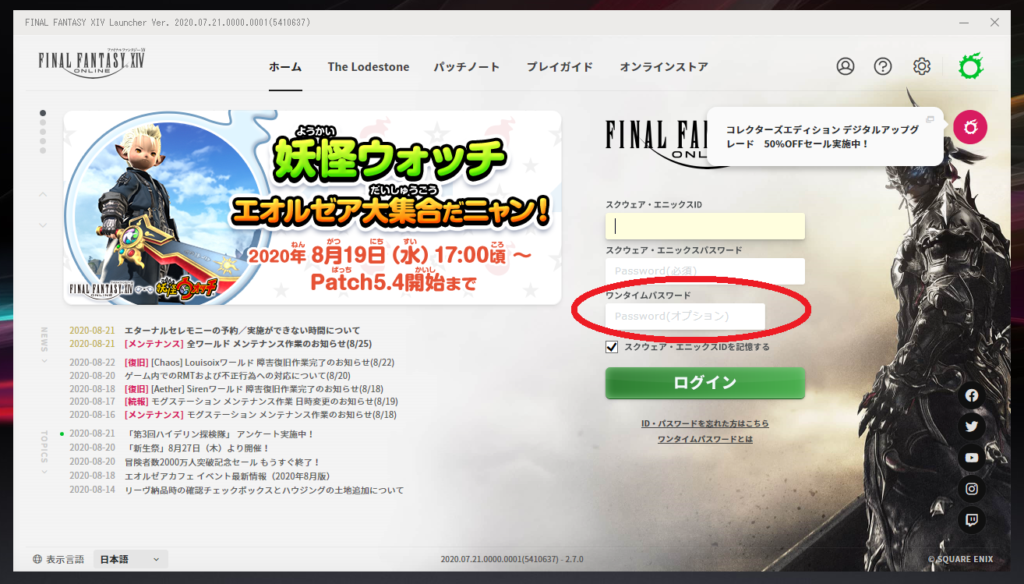The image size is (1024, 584).
Task: Click the pop-out icon on the sale notification
Action: click(930, 120)
